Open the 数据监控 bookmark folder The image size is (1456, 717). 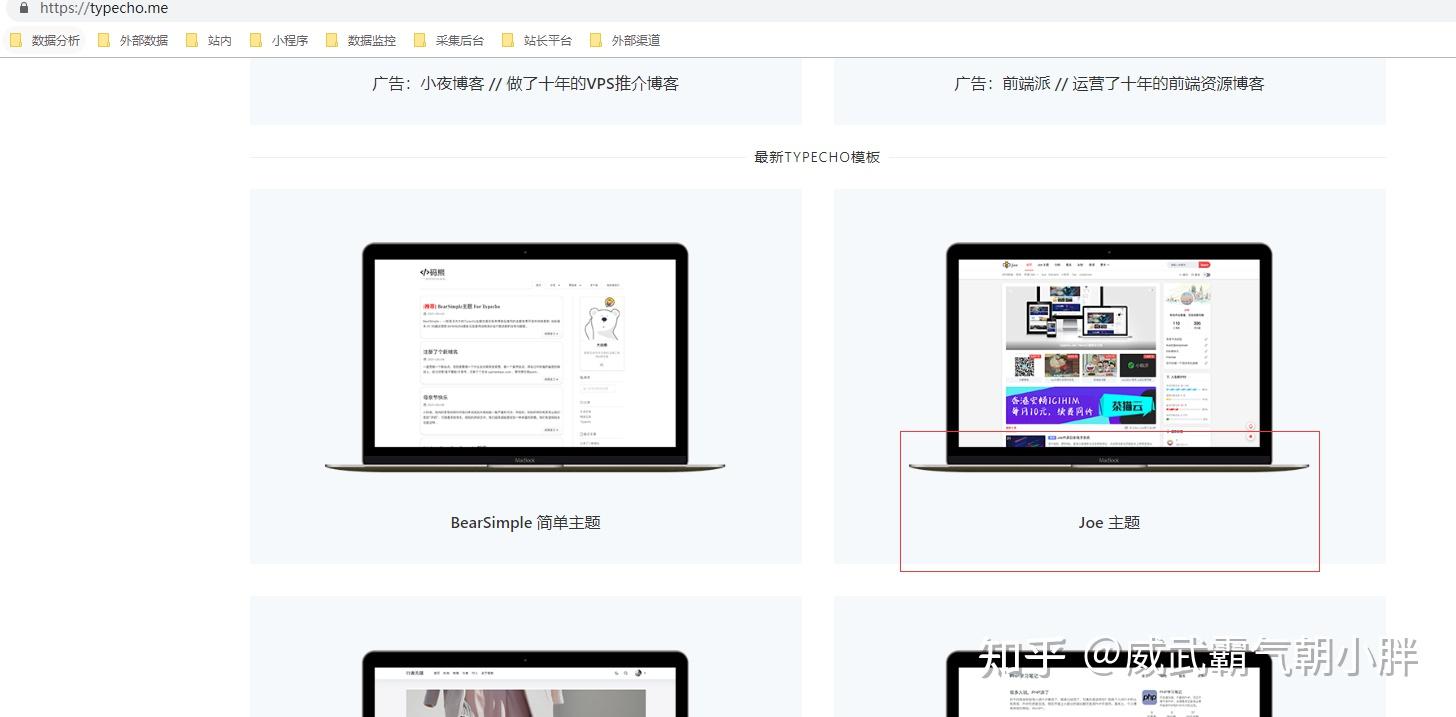[x=361, y=40]
